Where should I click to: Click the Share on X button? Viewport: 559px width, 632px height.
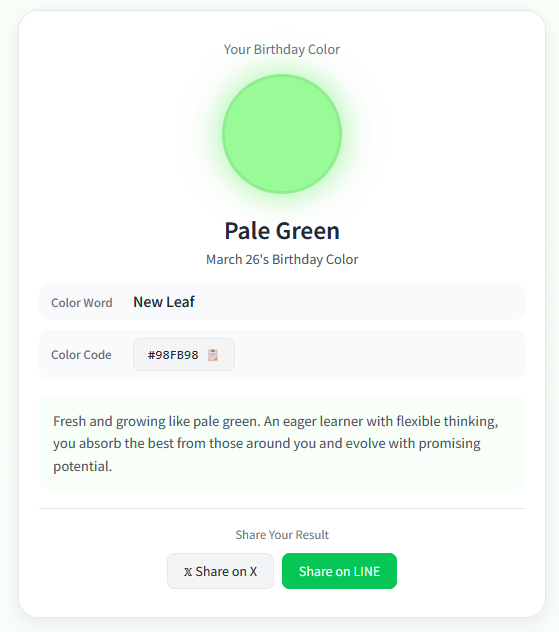coord(220,571)
